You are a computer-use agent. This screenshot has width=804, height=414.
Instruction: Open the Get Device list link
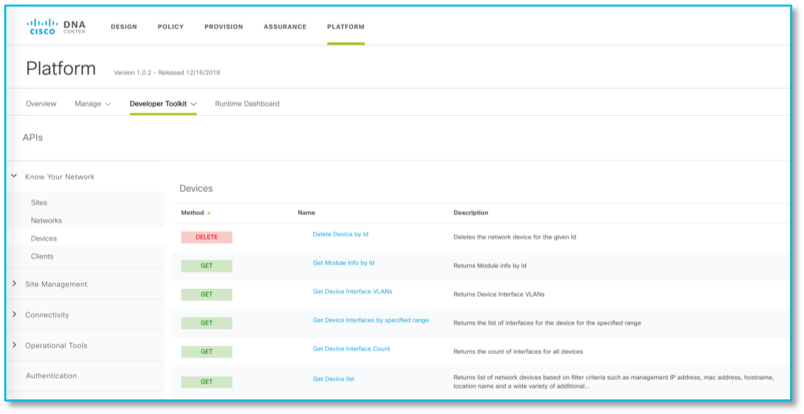coord(334,379)
